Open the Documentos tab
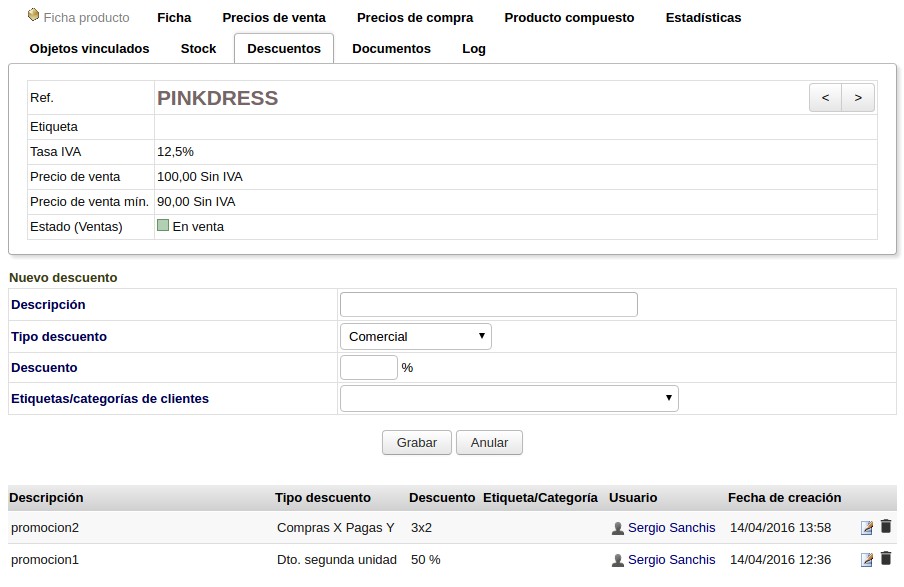 tap(391, 48)
